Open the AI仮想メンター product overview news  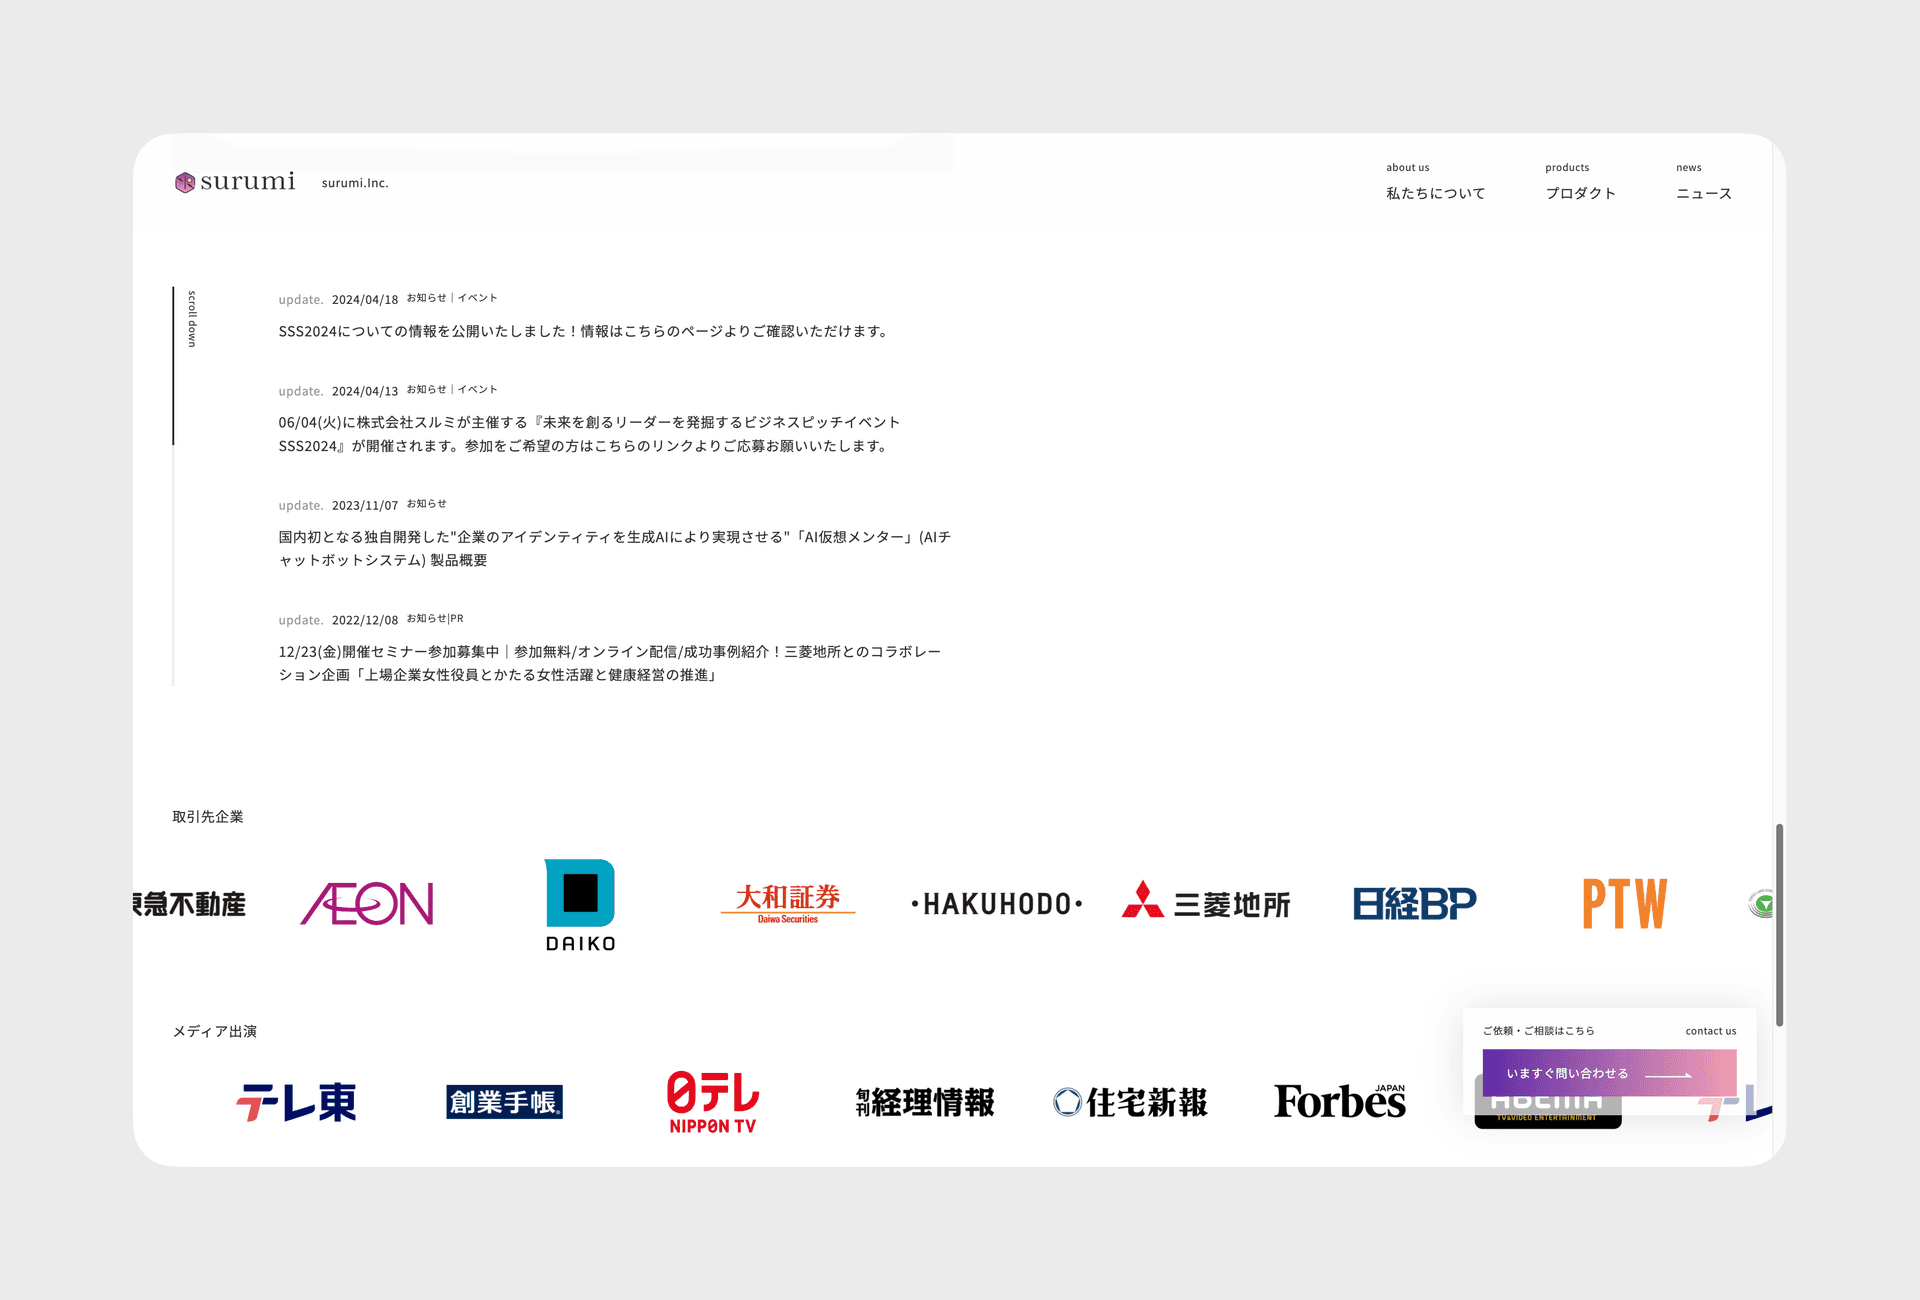(x=614, y=549)
